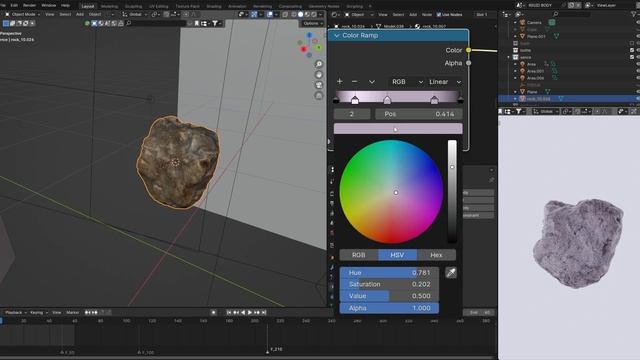Toggle the lowest collection checkbox in outliner

[x=632, y=57]
